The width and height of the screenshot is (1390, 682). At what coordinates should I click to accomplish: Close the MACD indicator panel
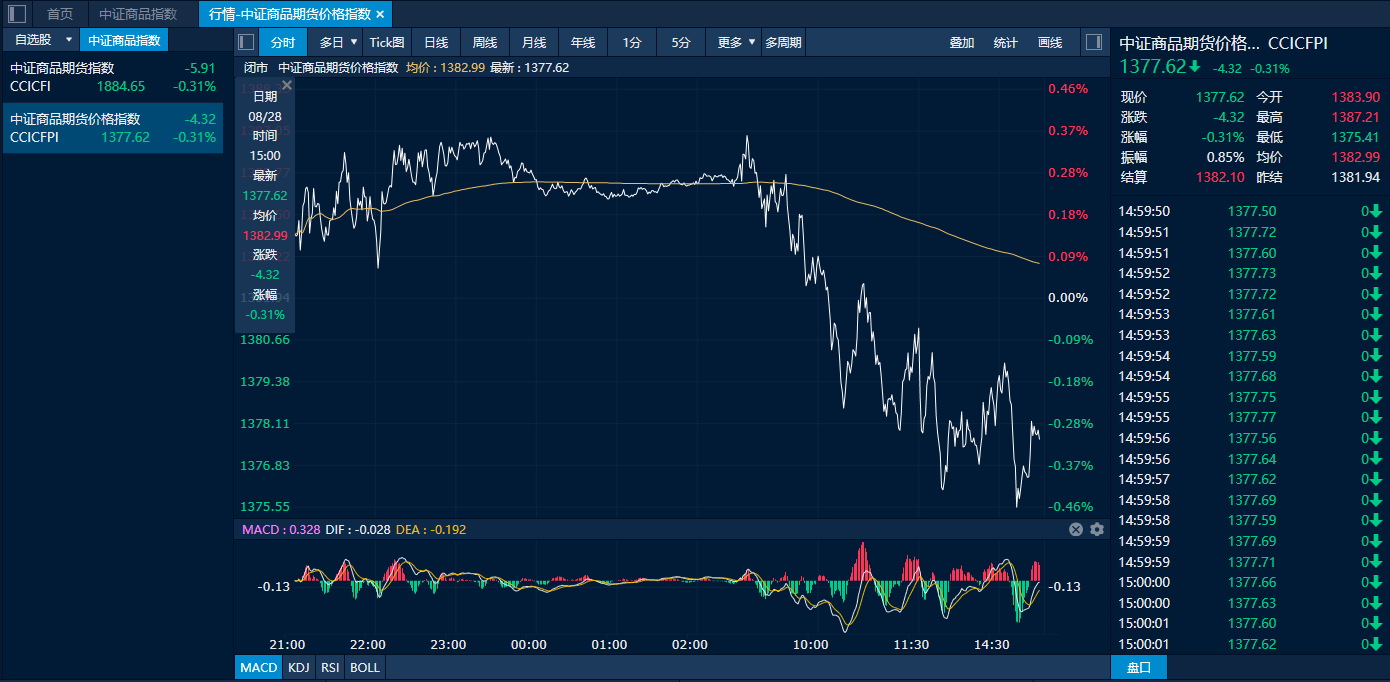1076,530
